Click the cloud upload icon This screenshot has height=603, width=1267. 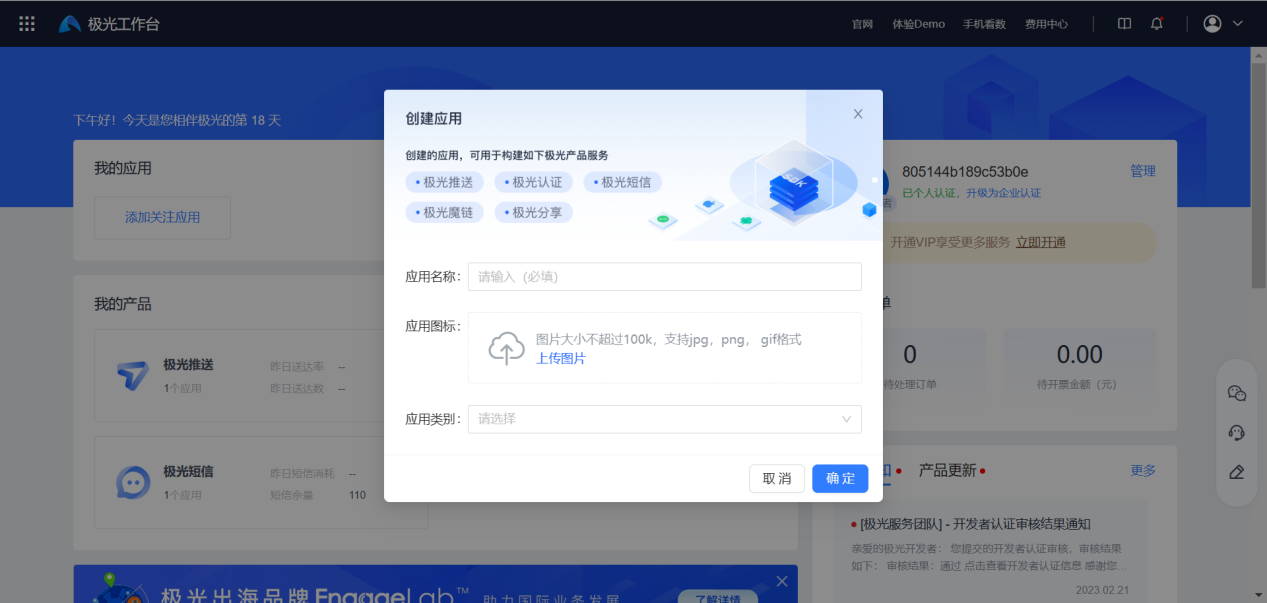click(x=507, y=348)
